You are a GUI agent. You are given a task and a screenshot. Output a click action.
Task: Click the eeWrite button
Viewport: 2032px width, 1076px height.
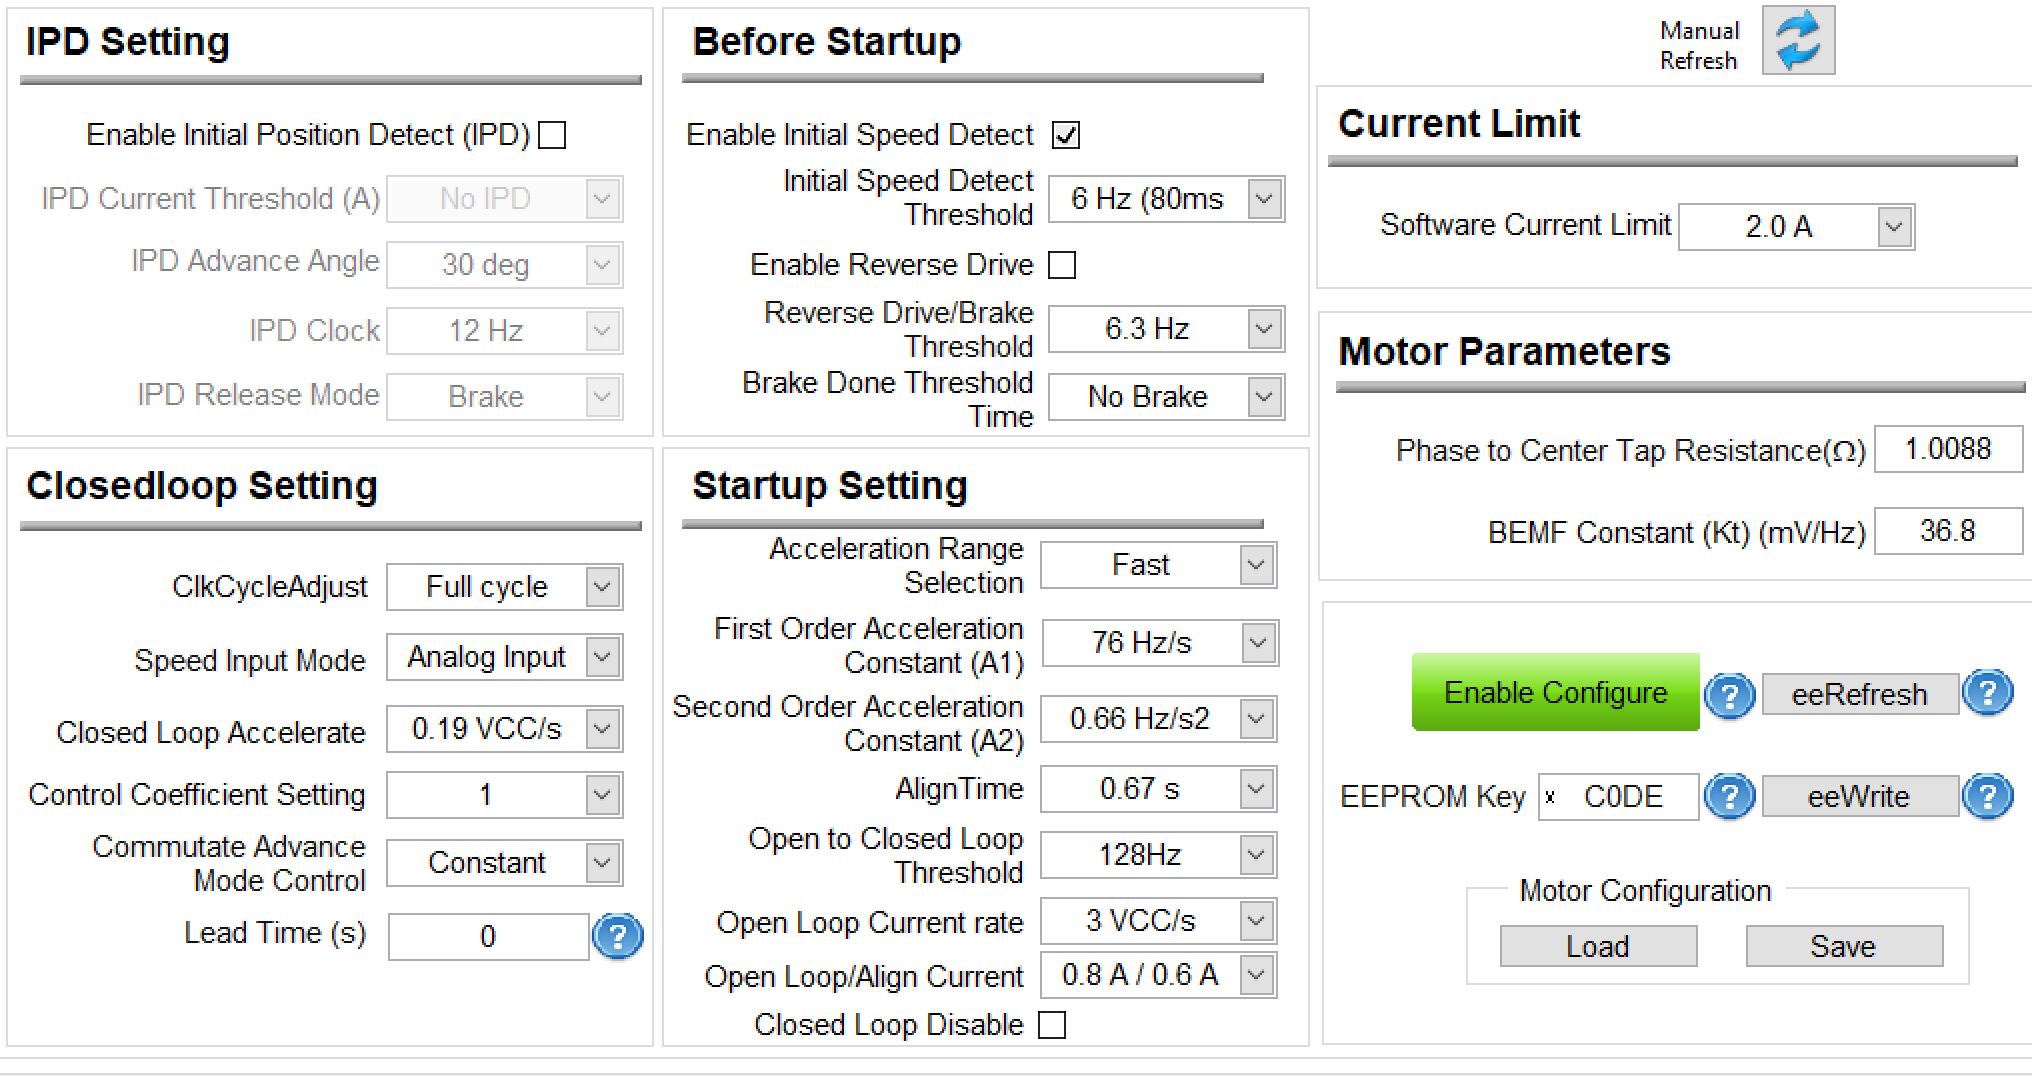coord(1858,797)
